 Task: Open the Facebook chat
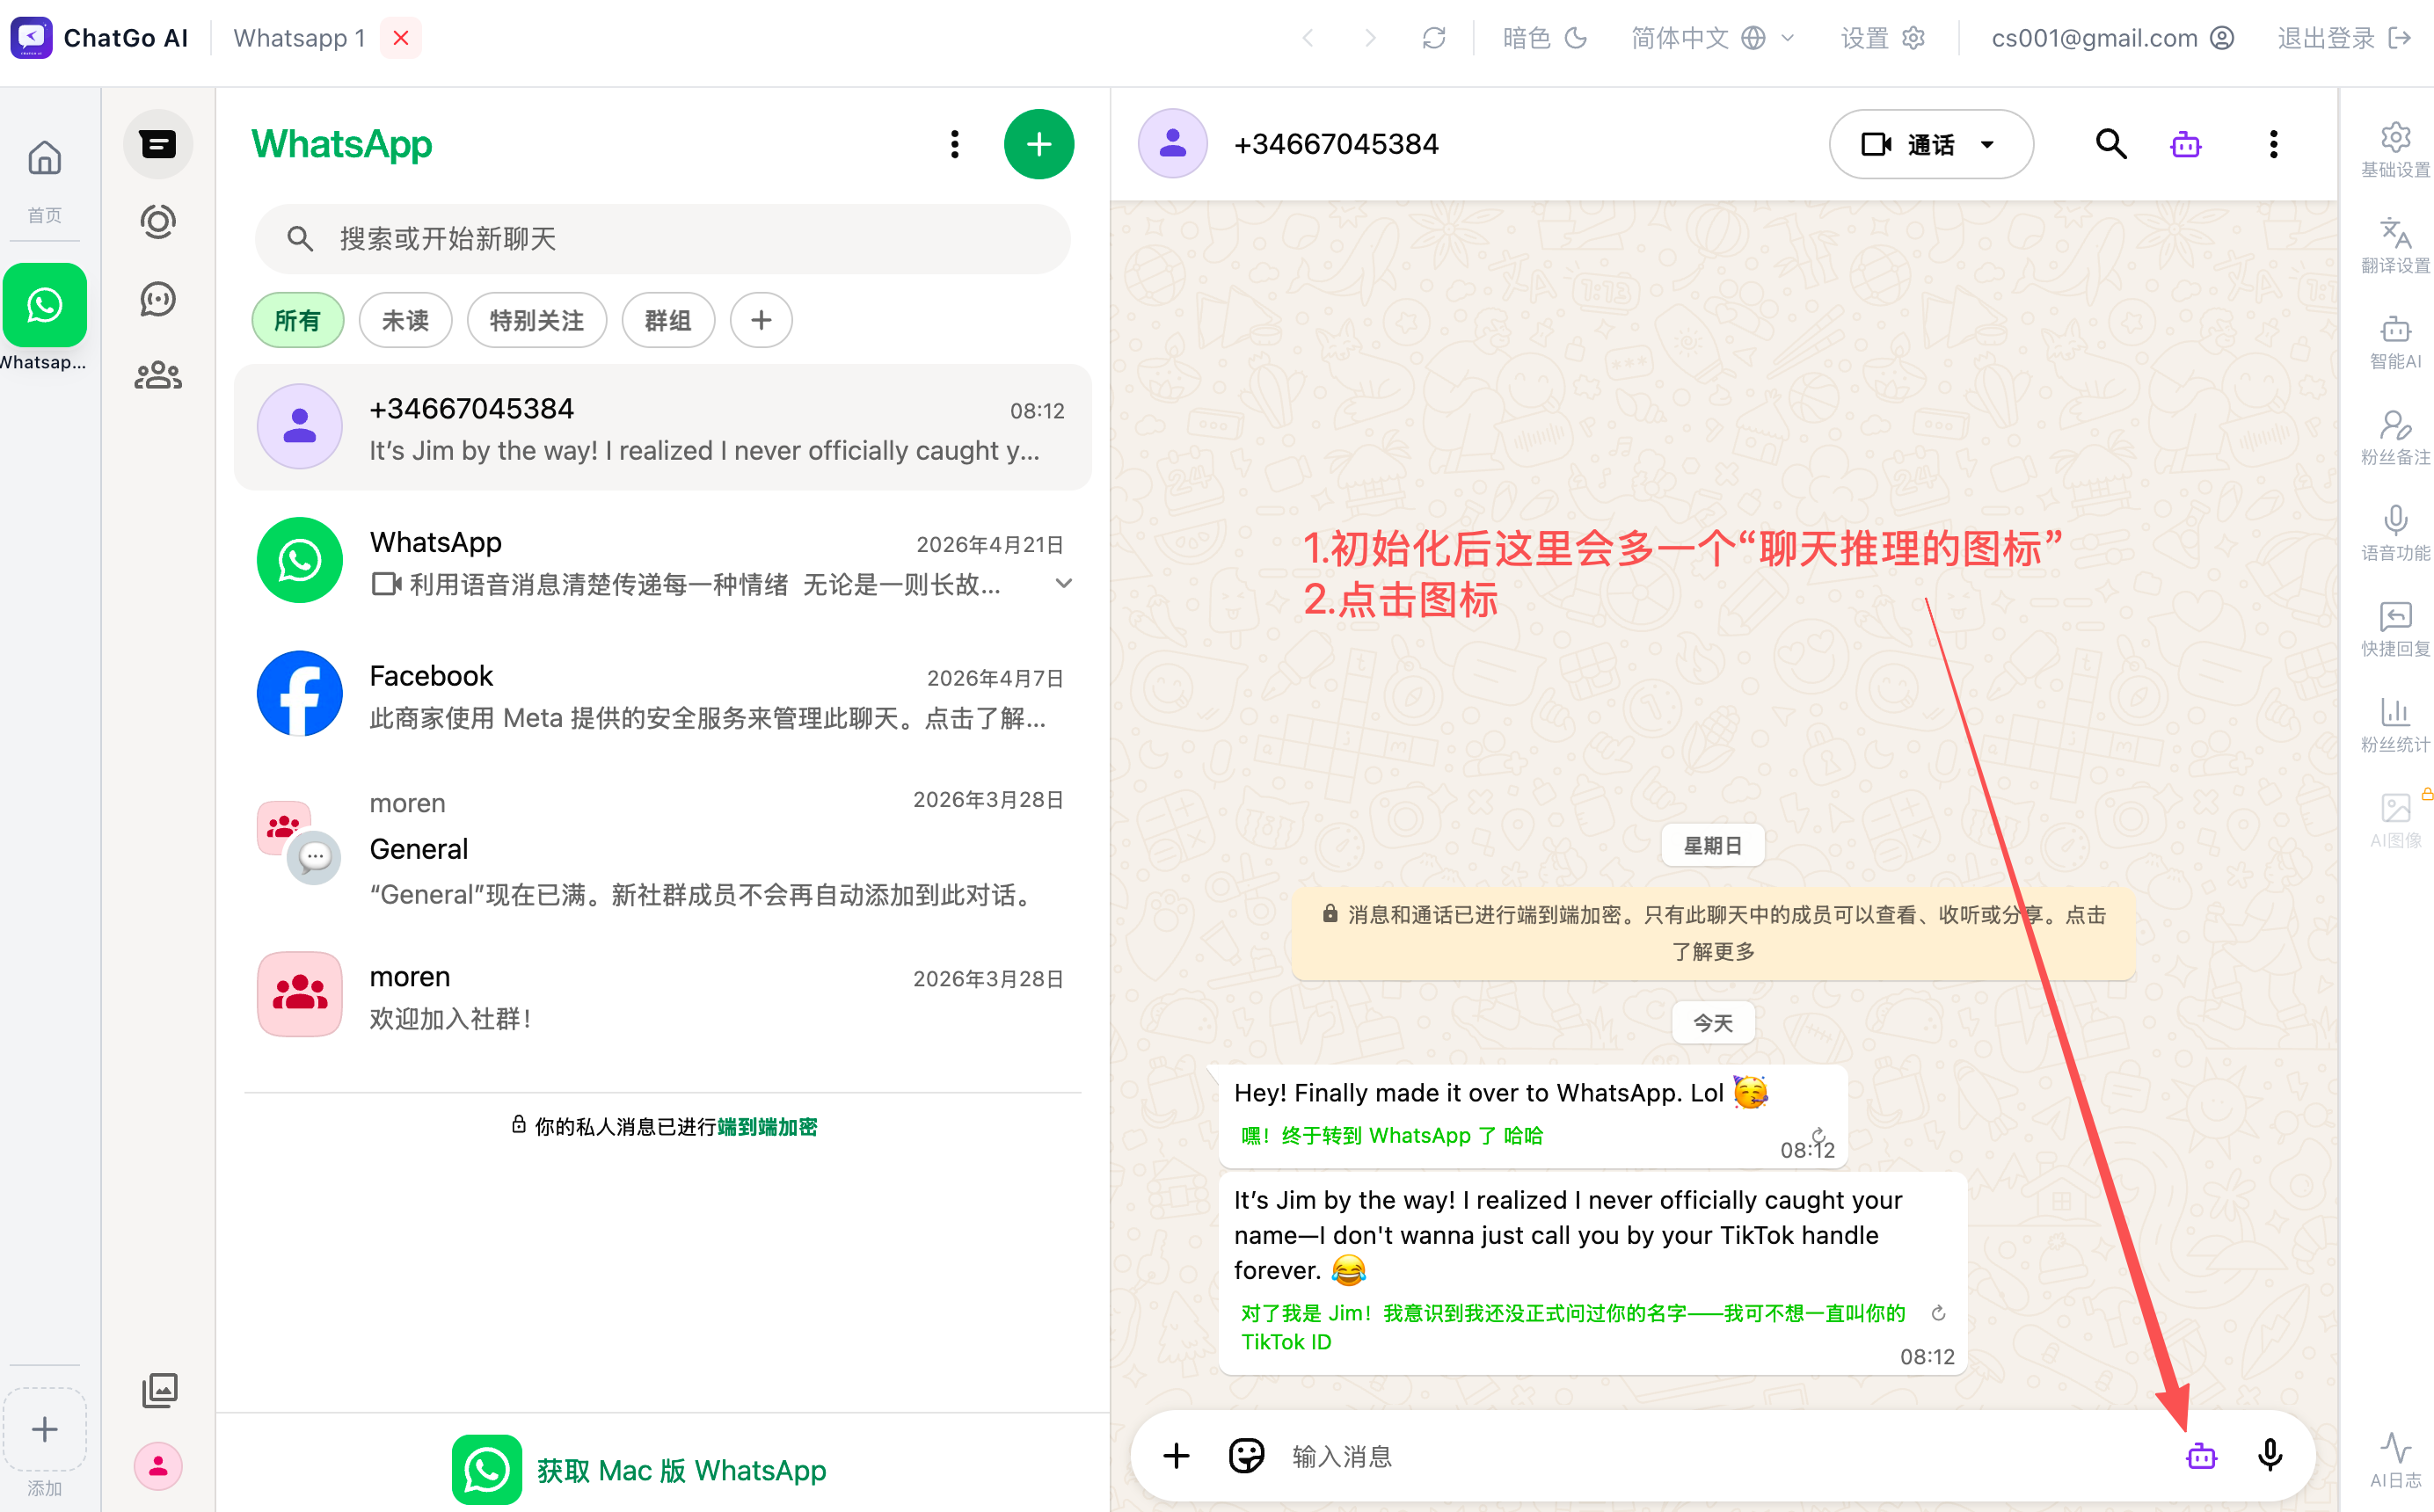click(x=662, y=695)
